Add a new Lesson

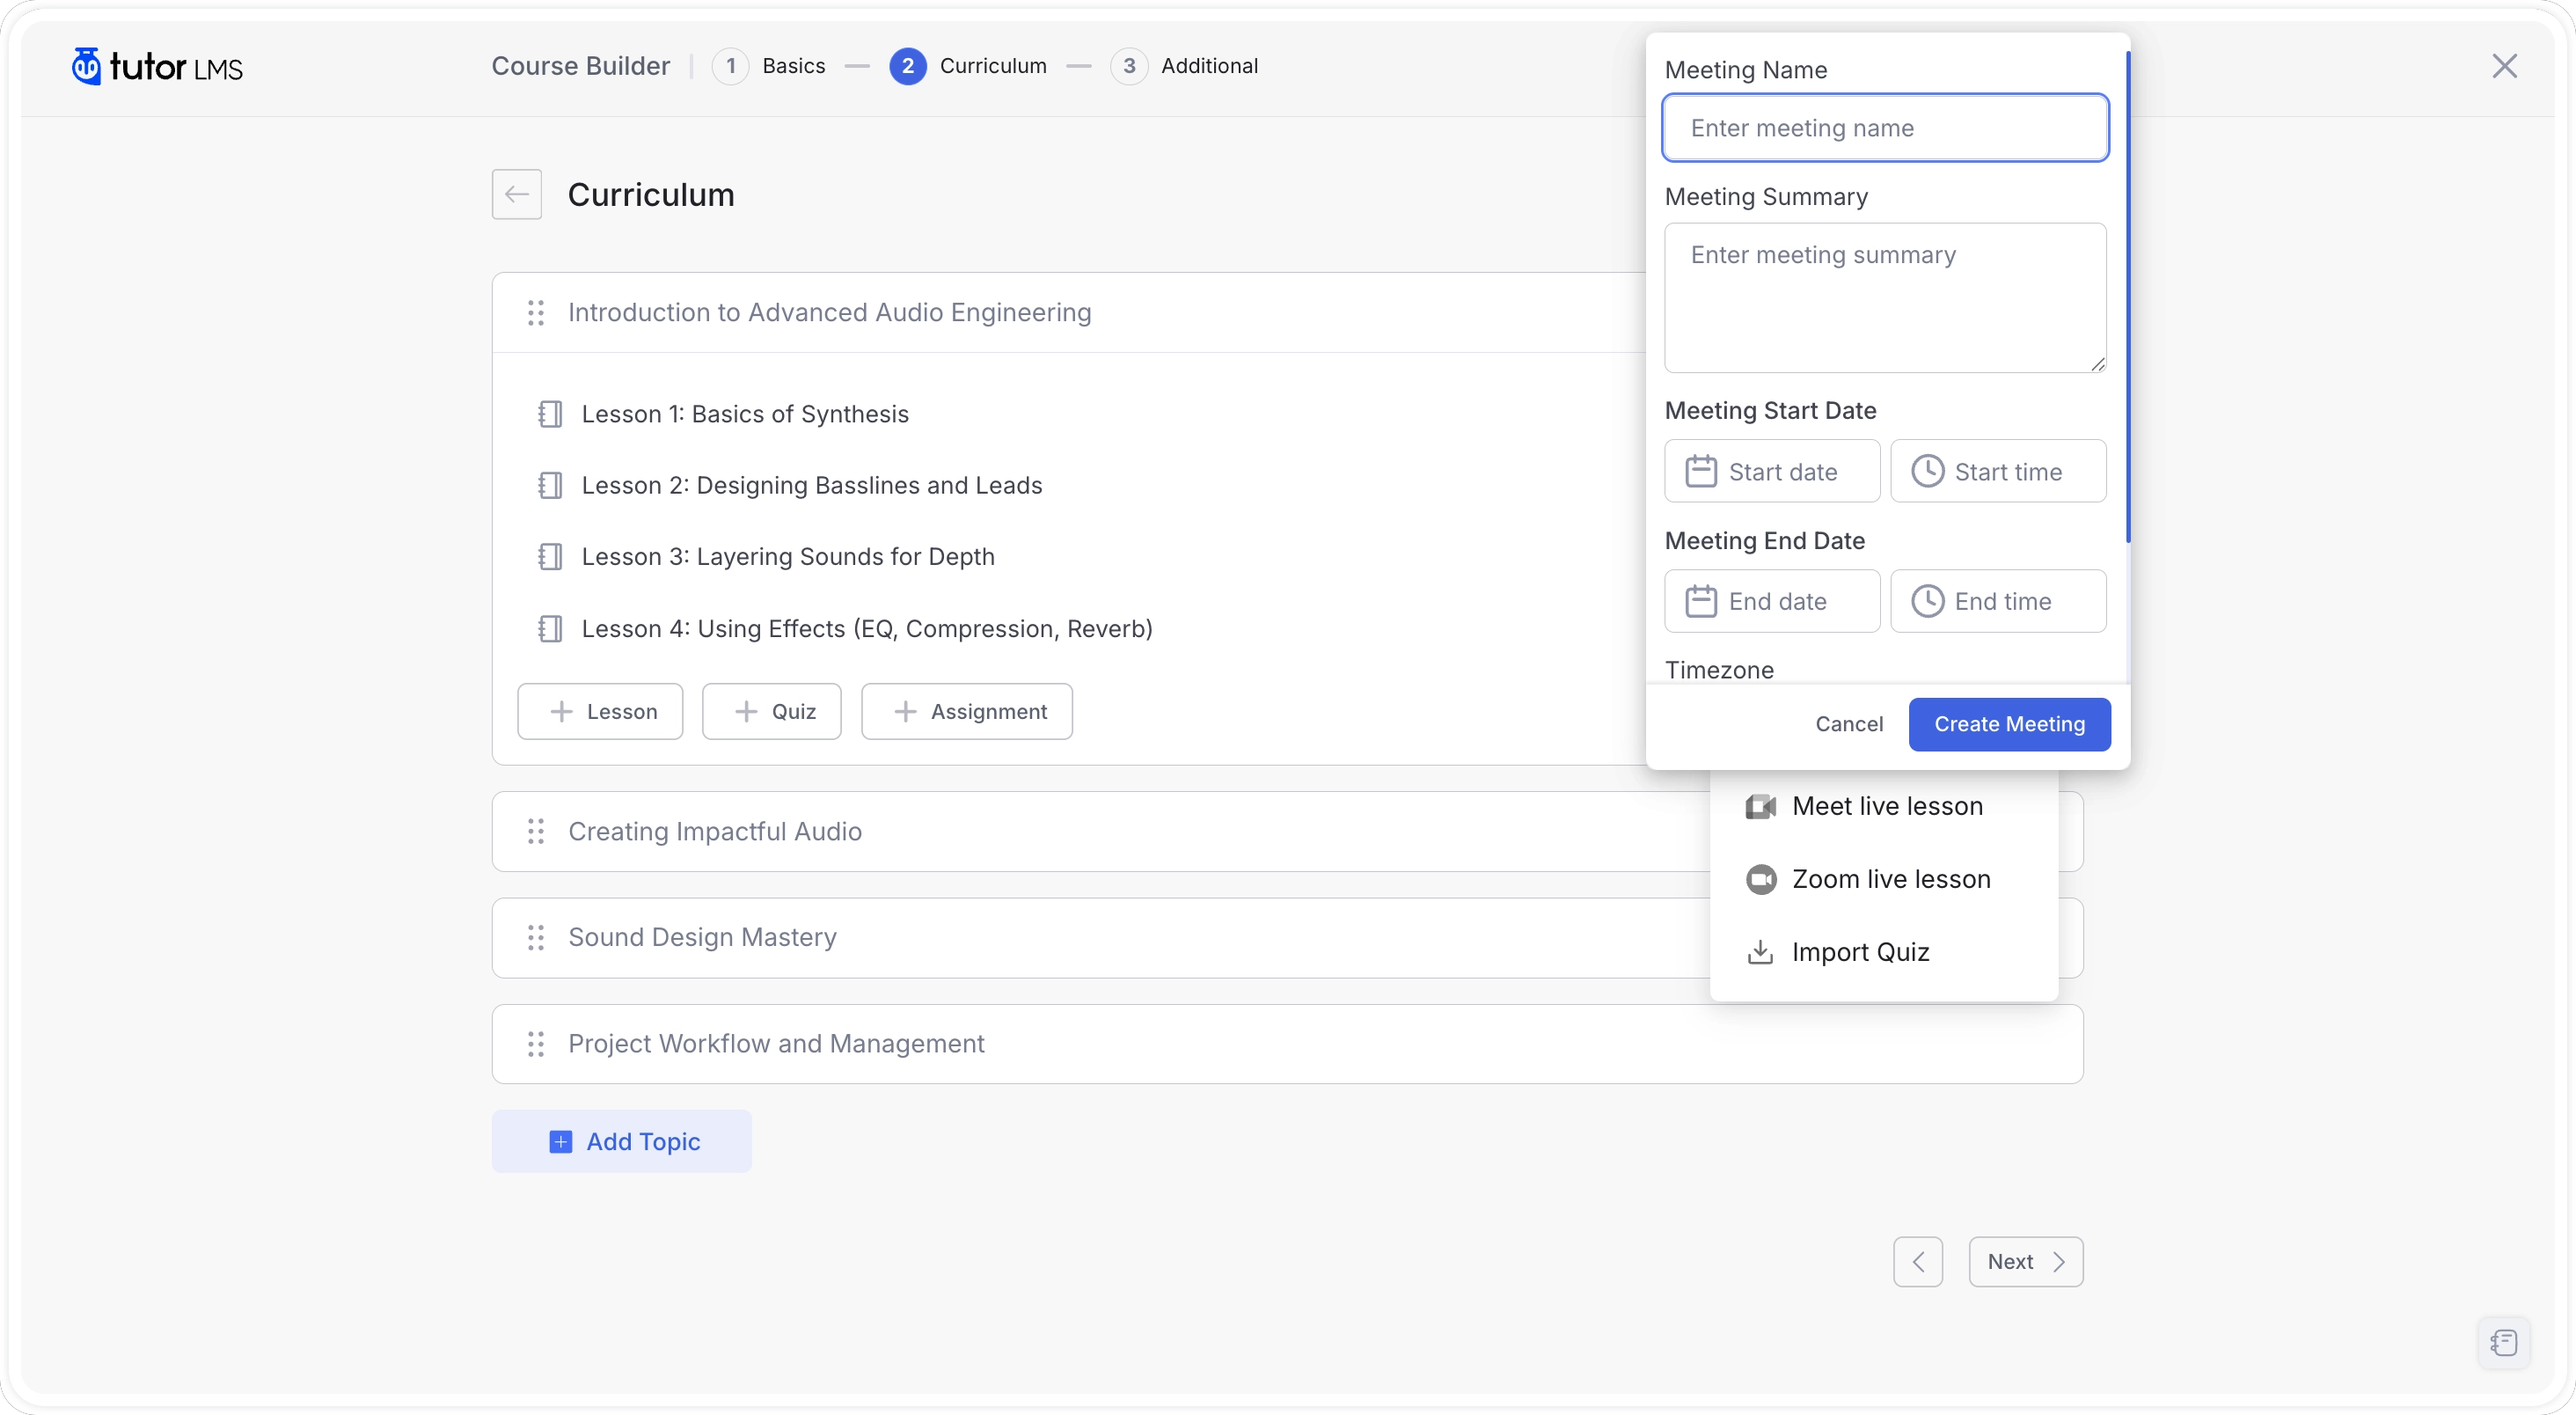pos(600,711)
